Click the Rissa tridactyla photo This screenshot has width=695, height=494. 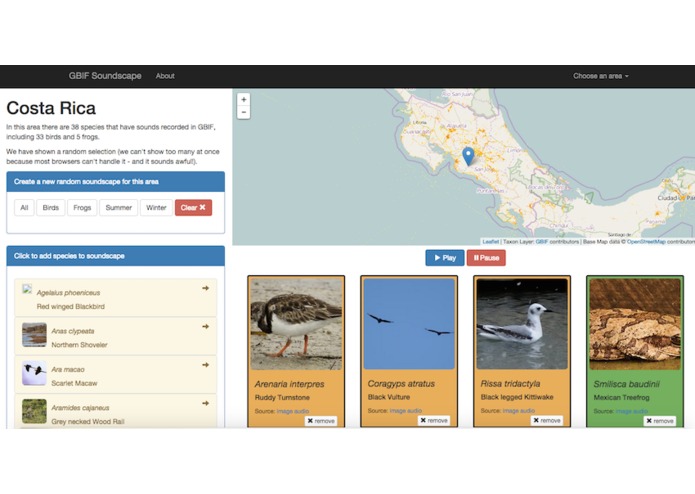[522, 324]
